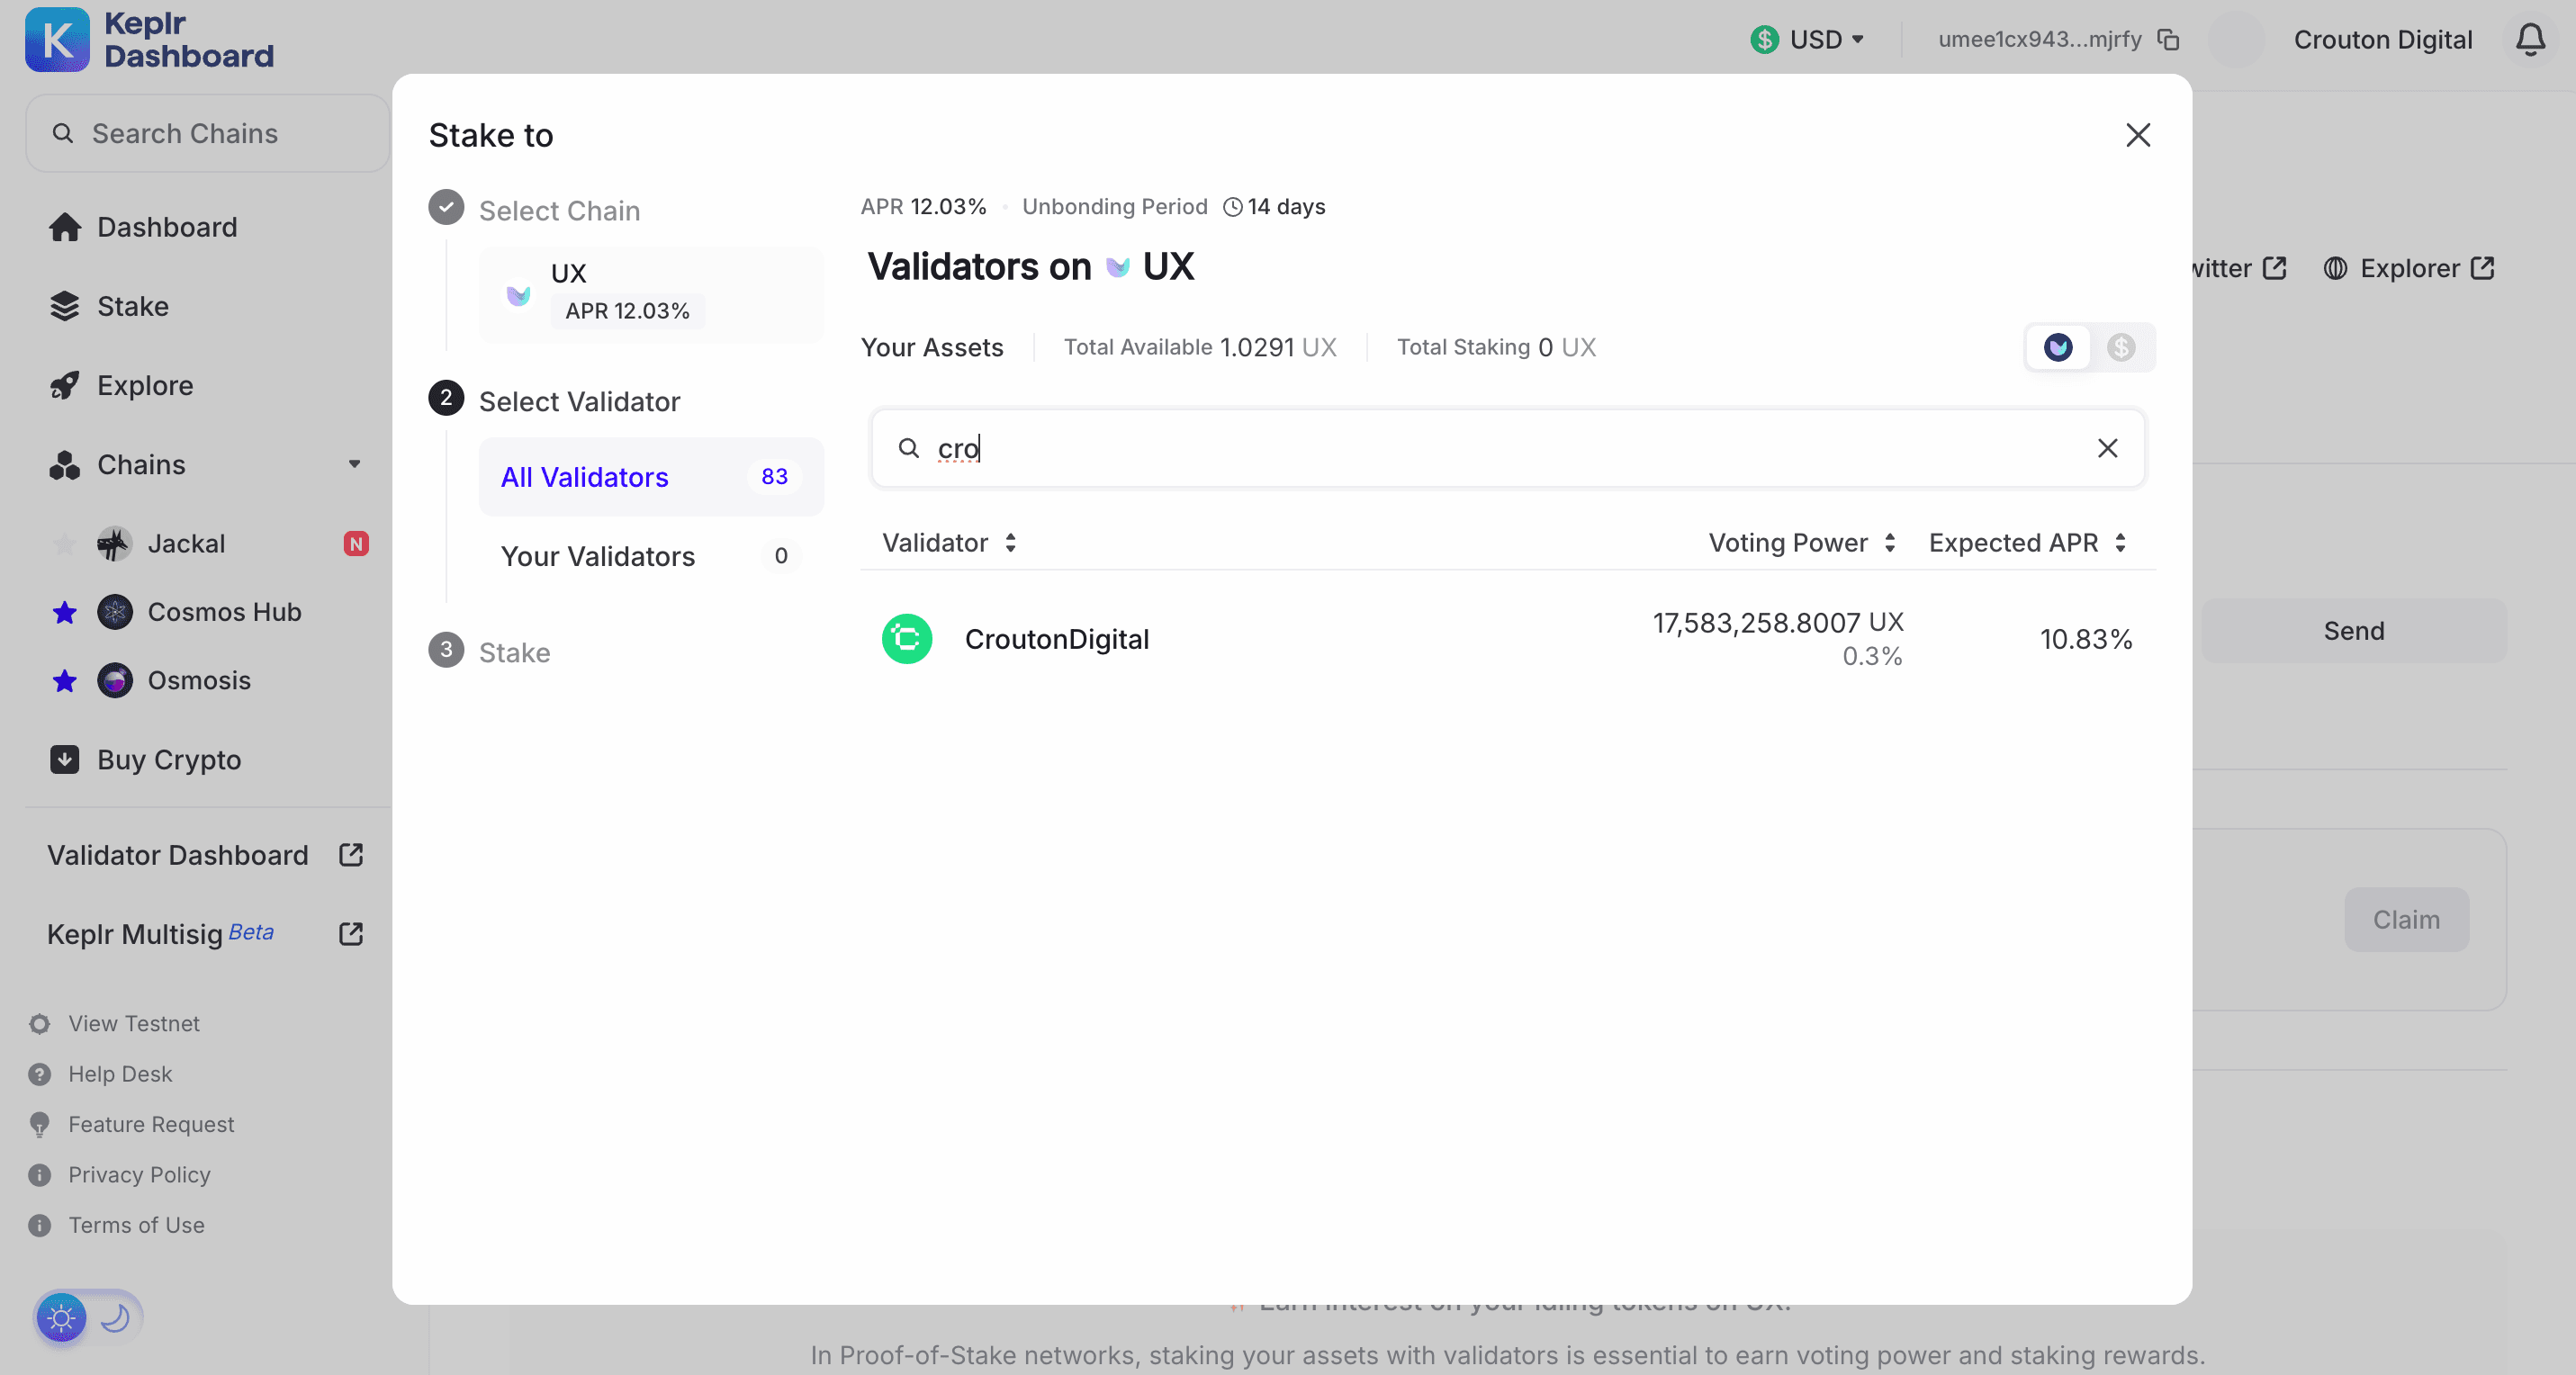Click the UX chain logo in Select Chain
The height and width of the screenshot is (1375, 2576).
tap(518, 294)
